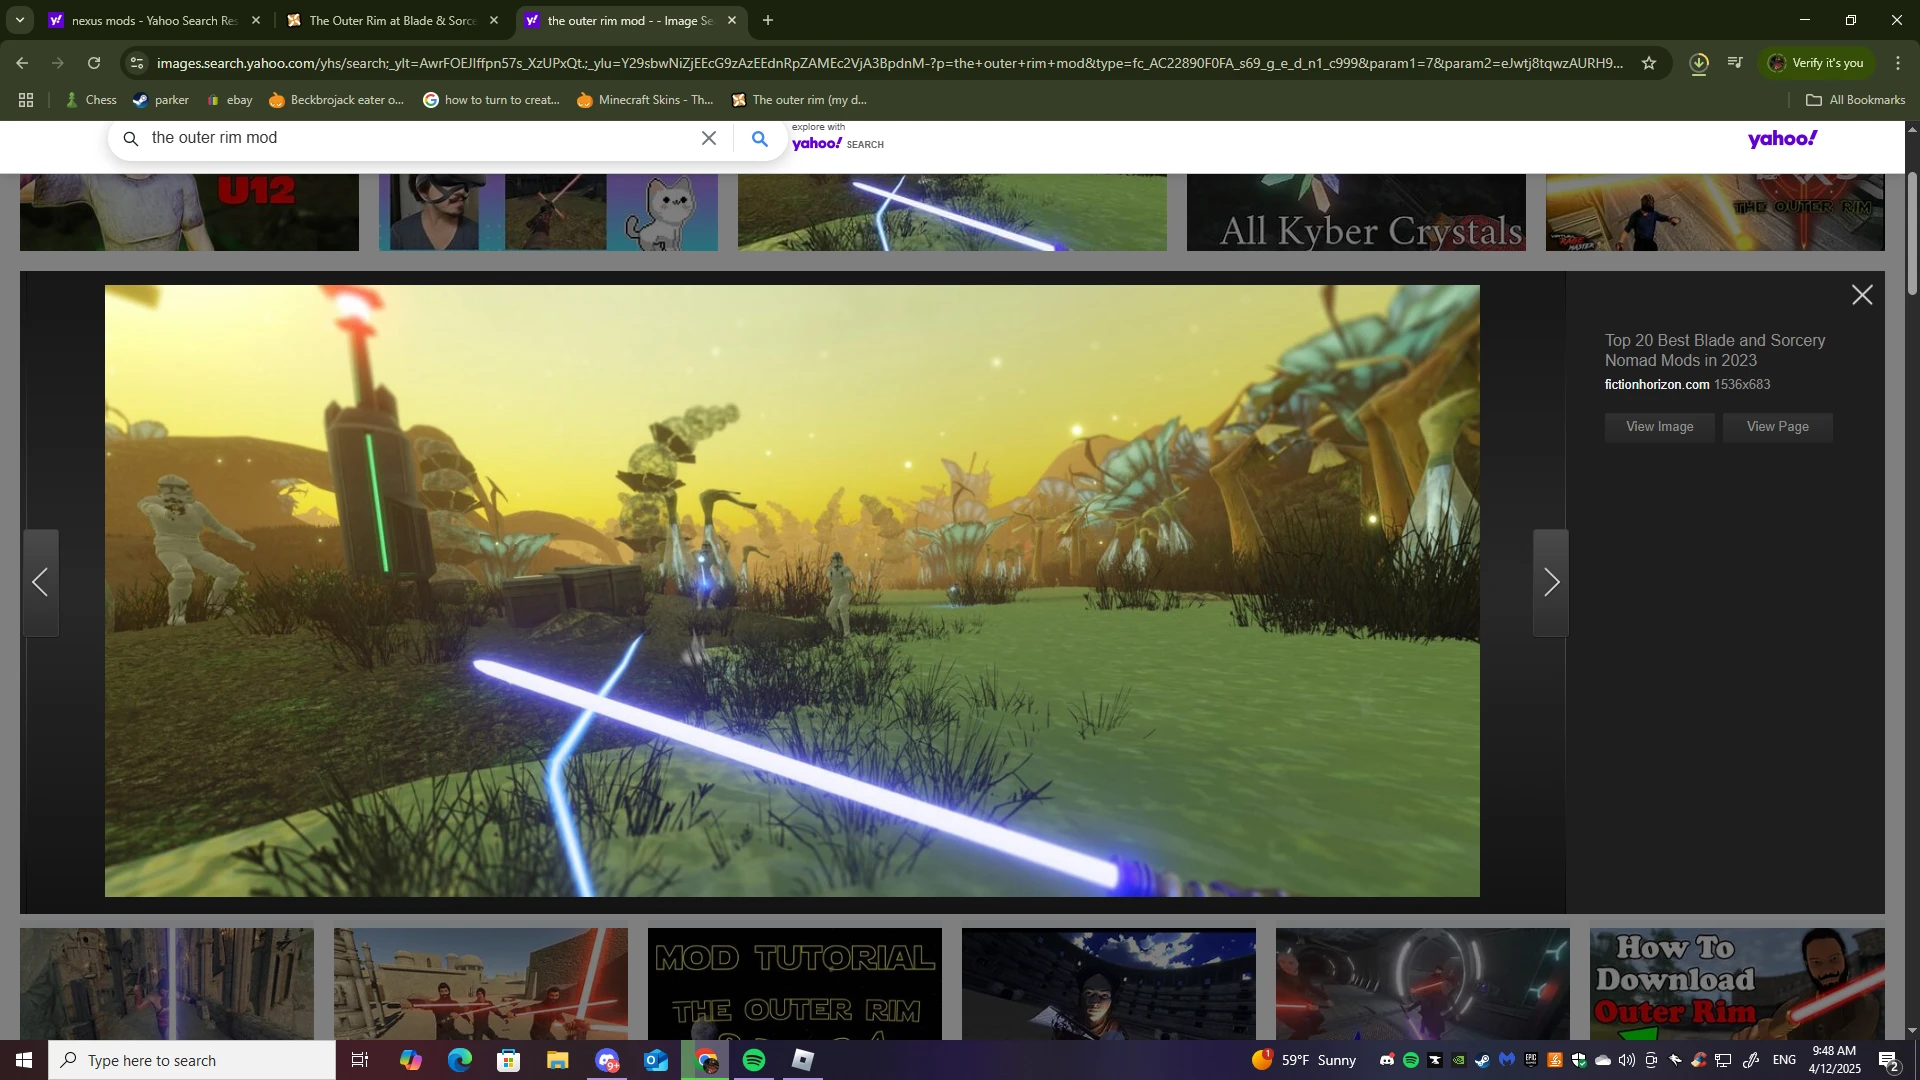Open the notification center with 2 alerts

tap(1889, 1061)
